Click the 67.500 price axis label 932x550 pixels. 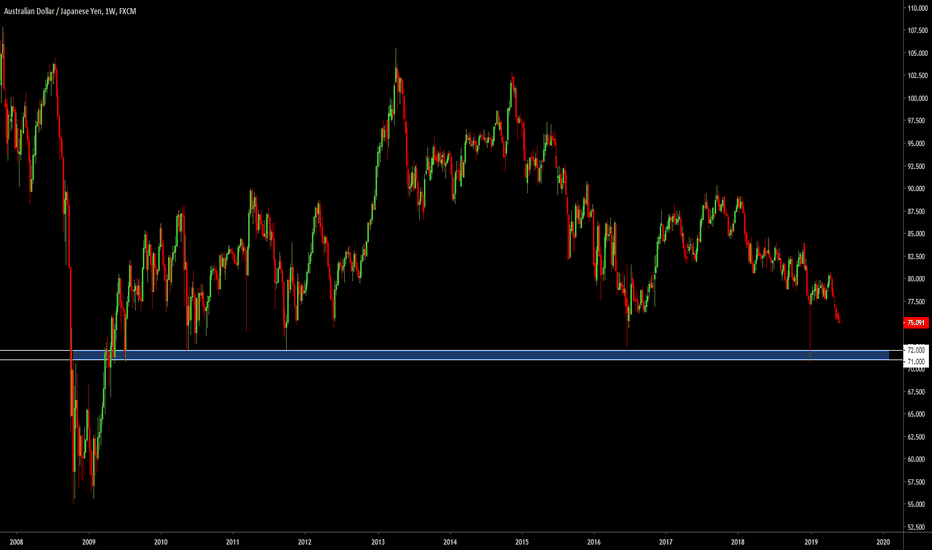coord(917,392)
